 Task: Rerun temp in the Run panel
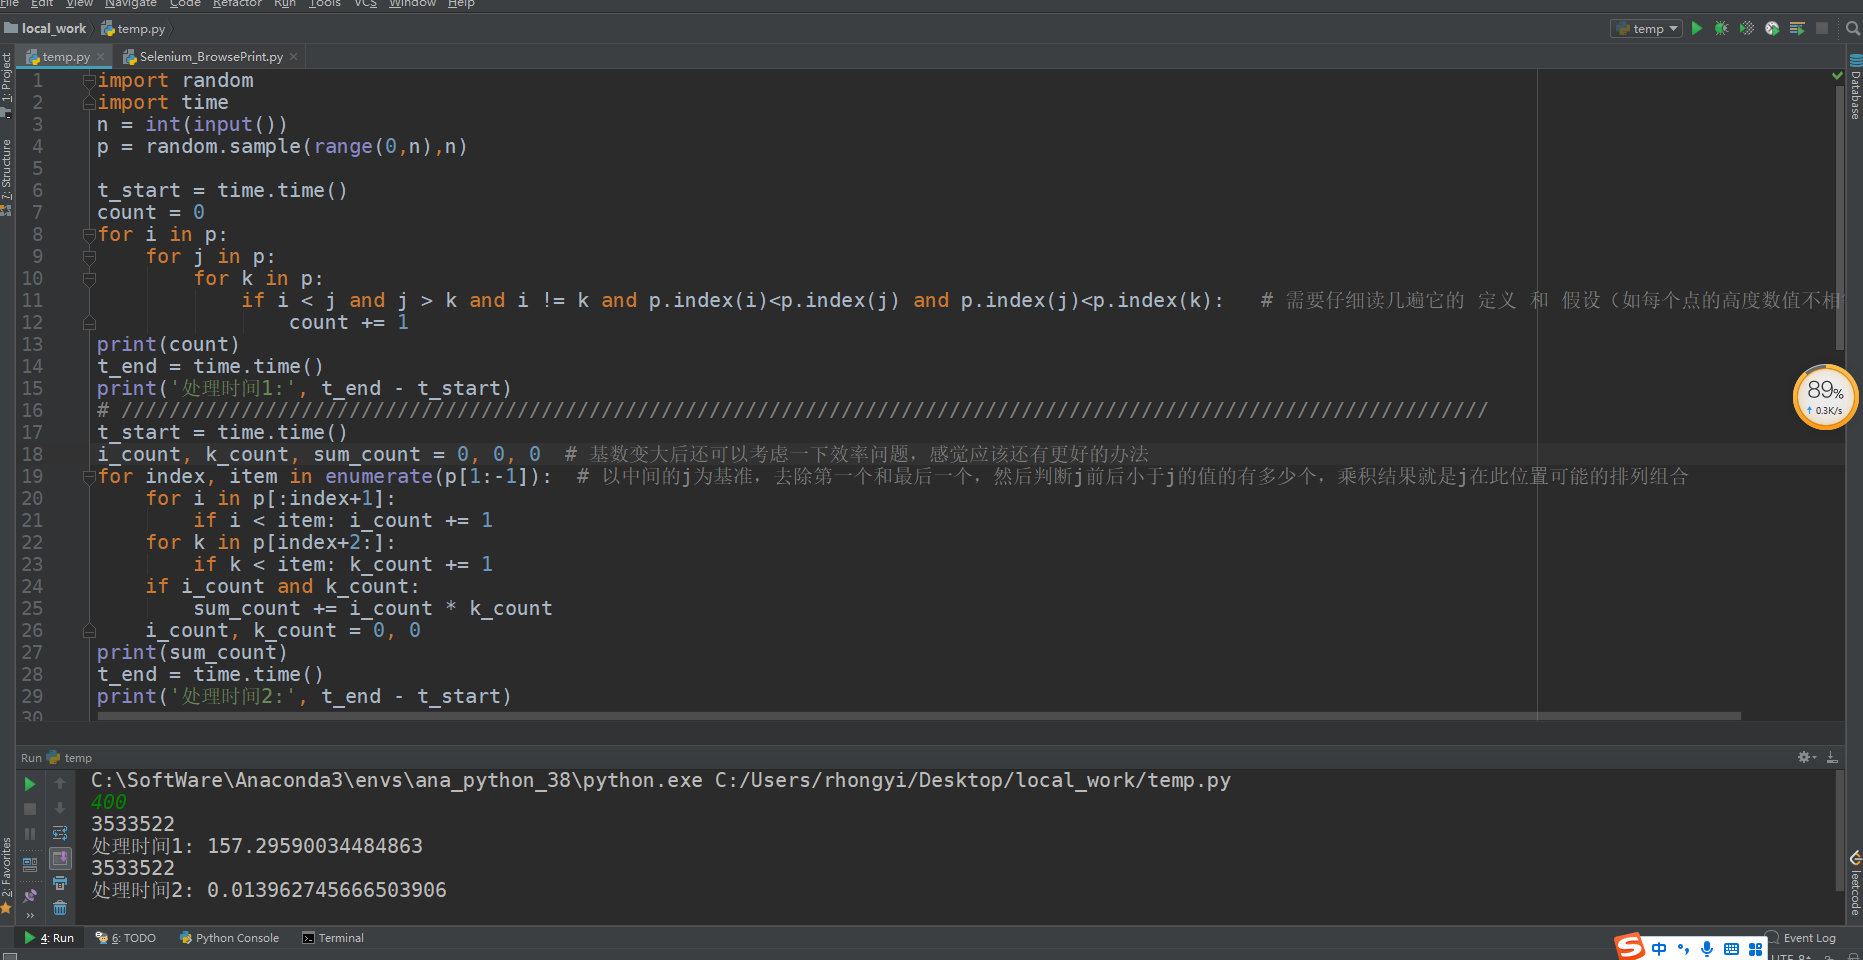click(30, 784)
